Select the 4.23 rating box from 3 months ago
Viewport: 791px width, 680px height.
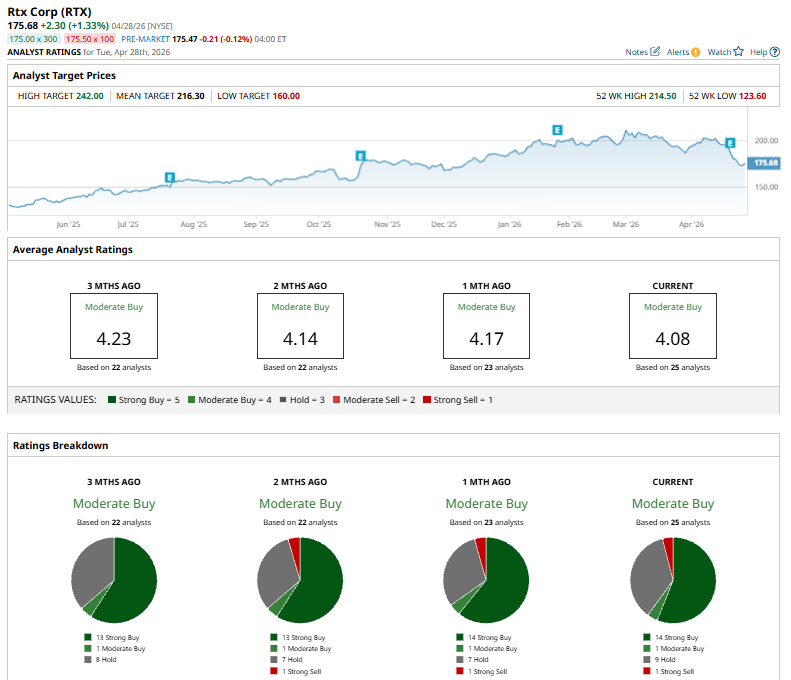click(114, 326)
